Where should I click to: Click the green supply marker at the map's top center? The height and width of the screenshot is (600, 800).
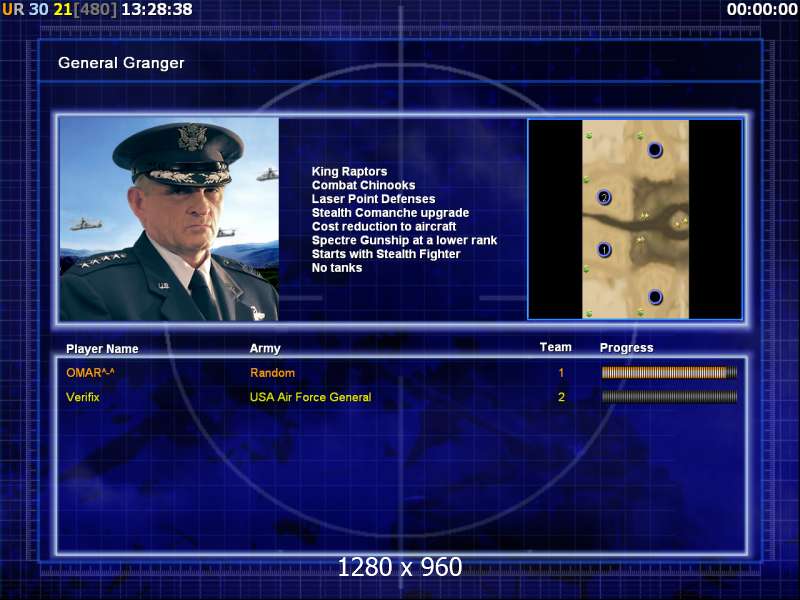click(x=640, y=135)
